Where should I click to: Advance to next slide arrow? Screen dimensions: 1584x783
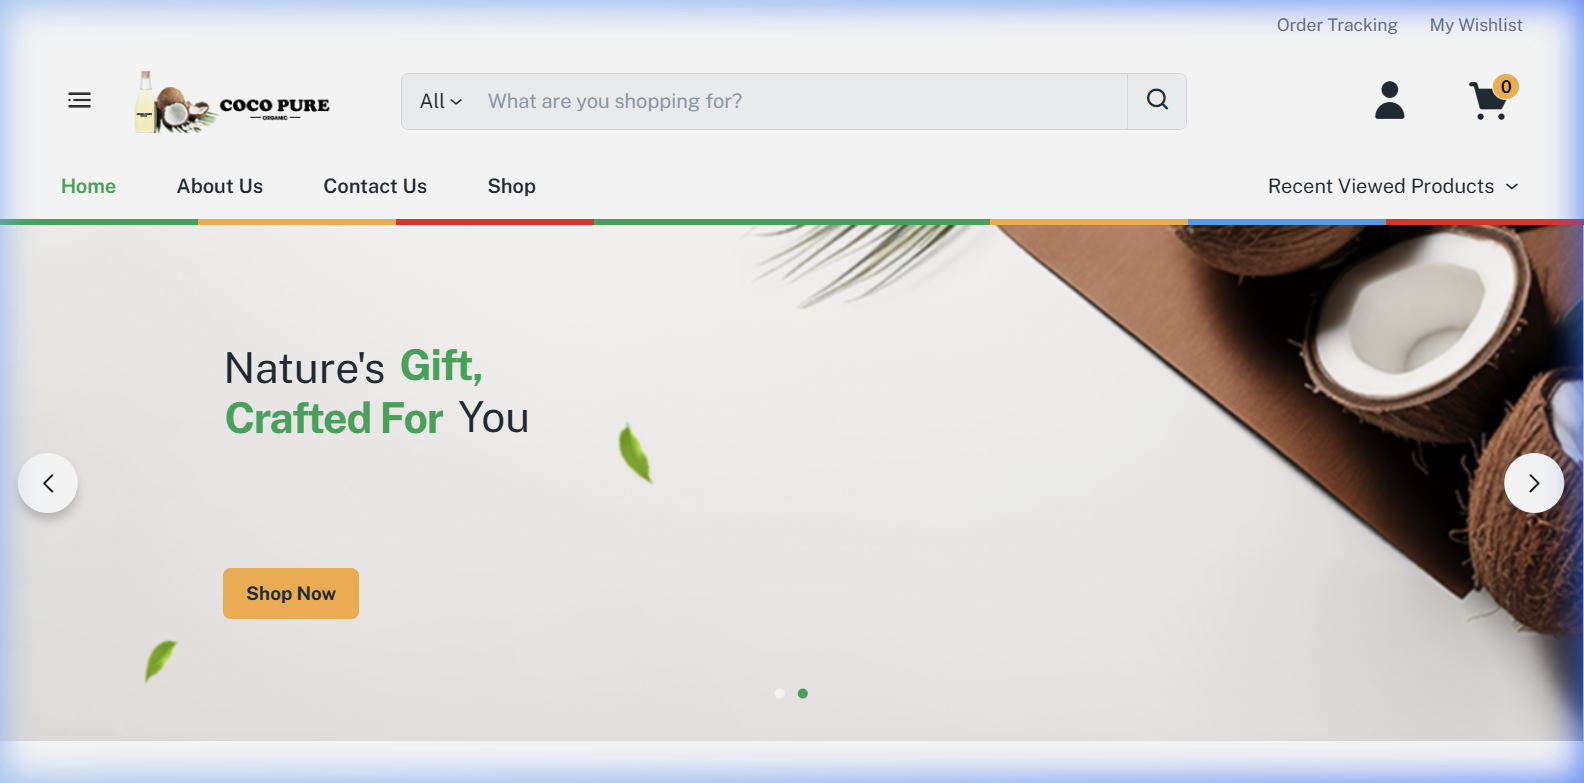click(1534, 483)
